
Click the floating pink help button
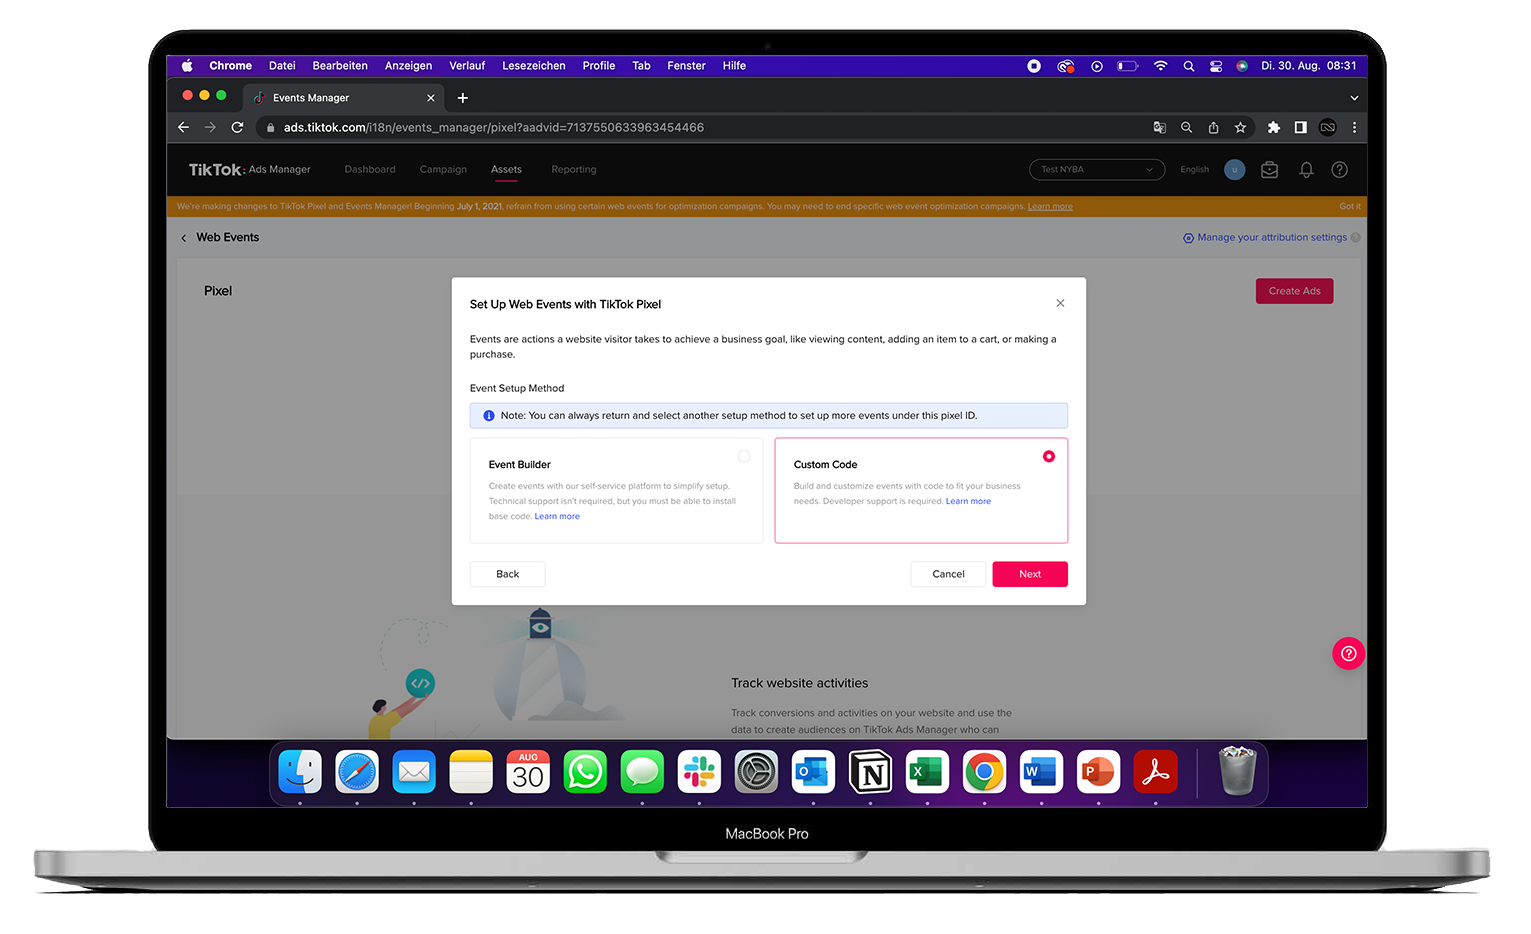[x=1348, y=653]
